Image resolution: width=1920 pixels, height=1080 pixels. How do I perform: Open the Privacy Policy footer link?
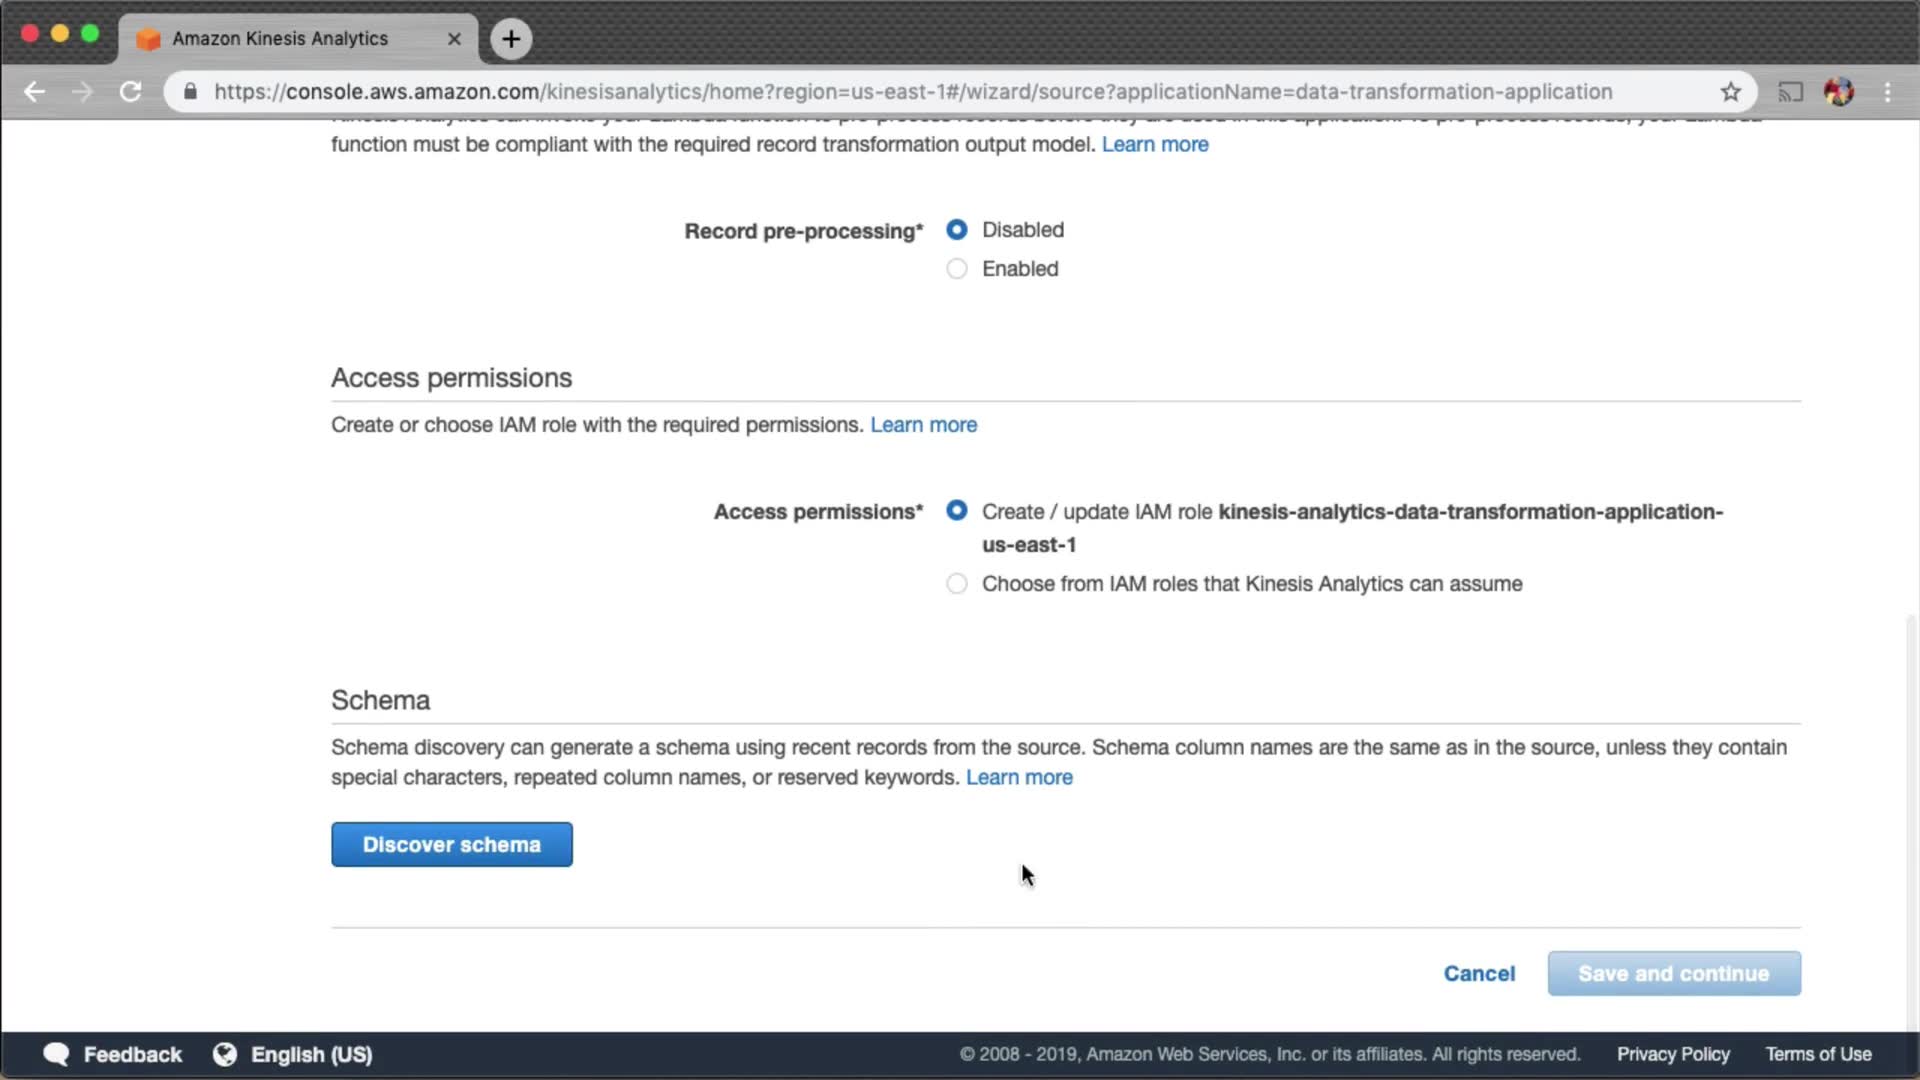(x=1673, y=1054)
